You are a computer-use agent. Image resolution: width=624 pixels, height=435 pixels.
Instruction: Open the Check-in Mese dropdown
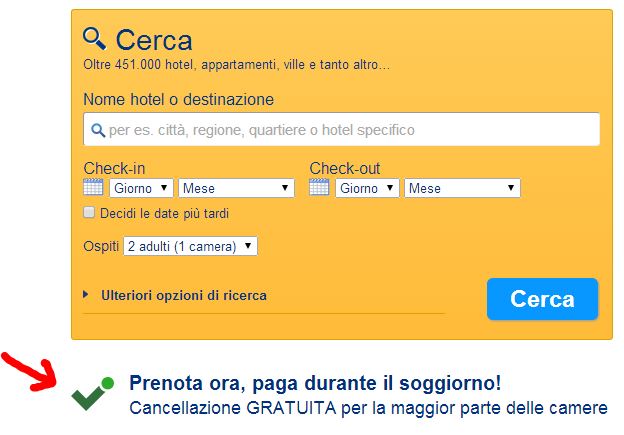tap(236, 188)
